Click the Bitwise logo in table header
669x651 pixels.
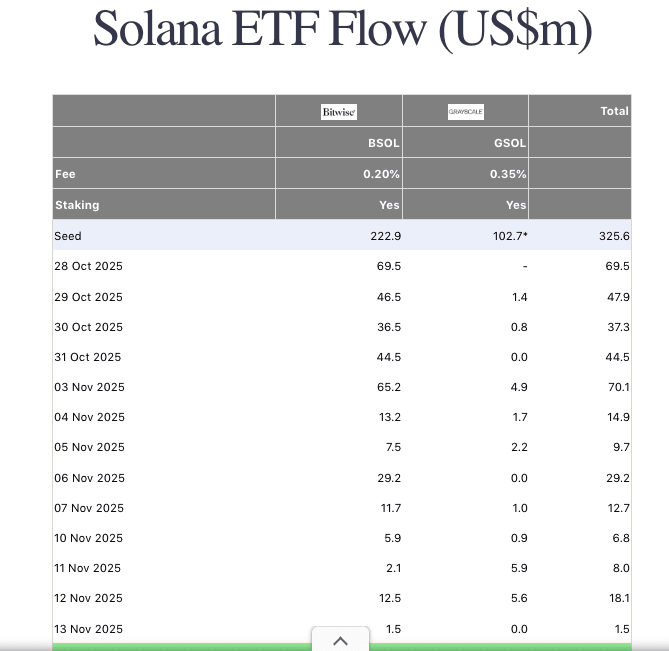(338, 112)
